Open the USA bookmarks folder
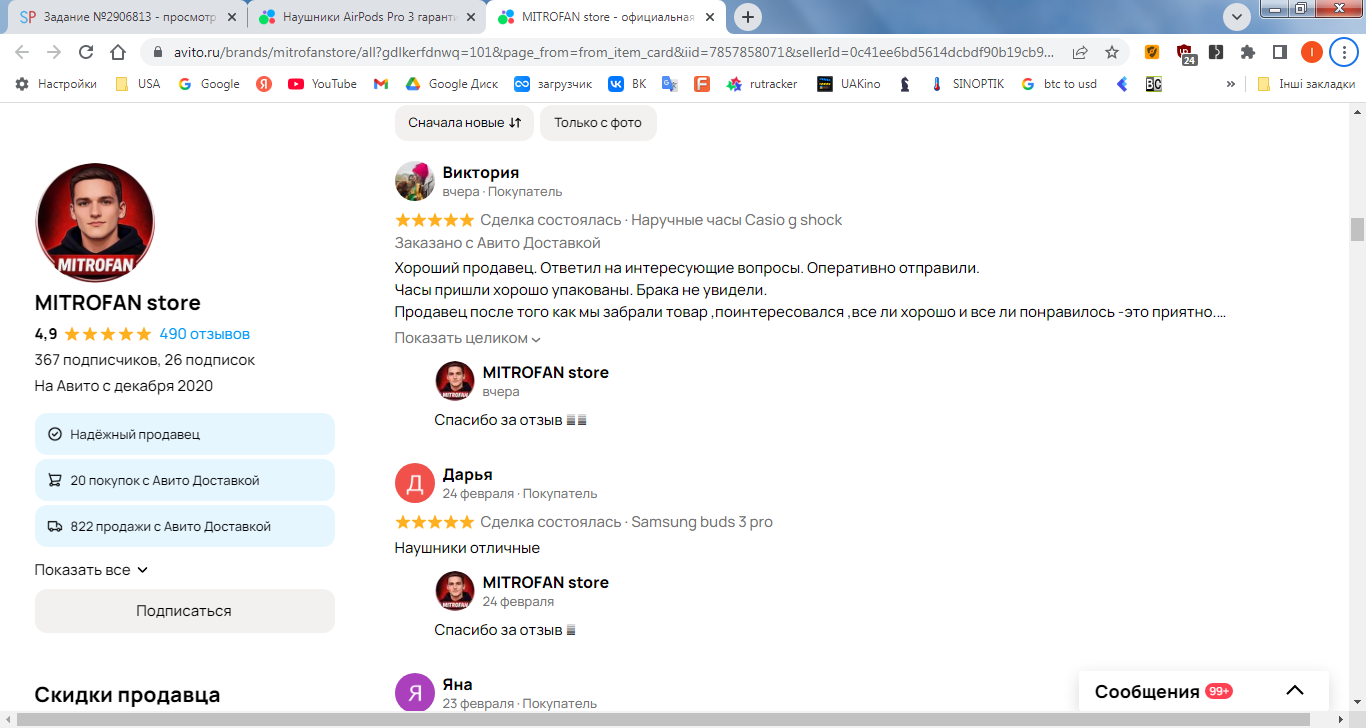1366x728 pixels. 138,84
